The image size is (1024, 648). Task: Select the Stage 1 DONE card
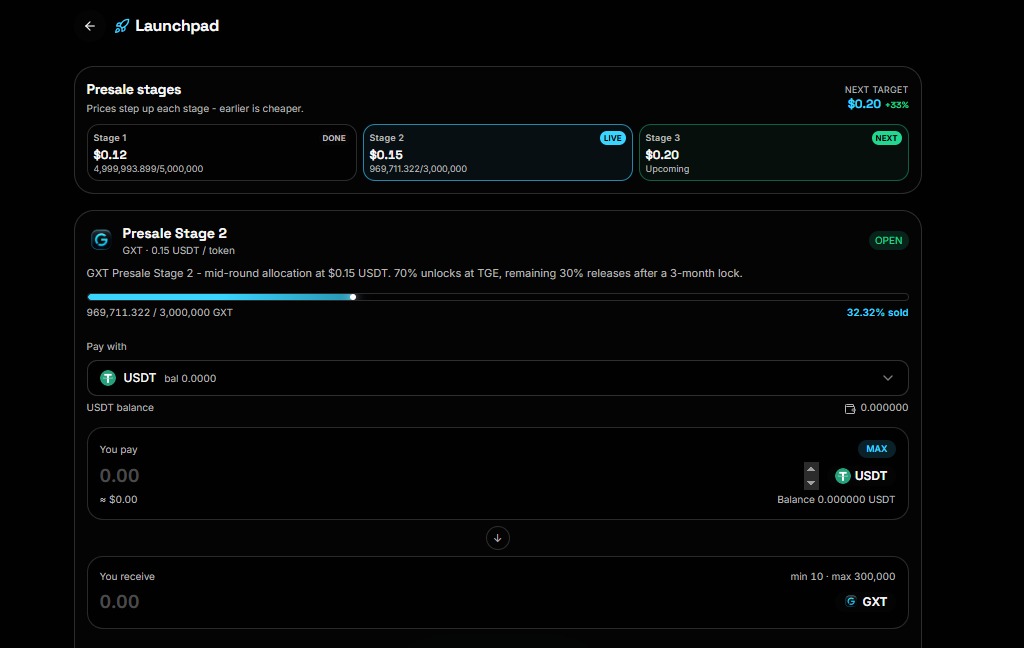tap(221, 153)
